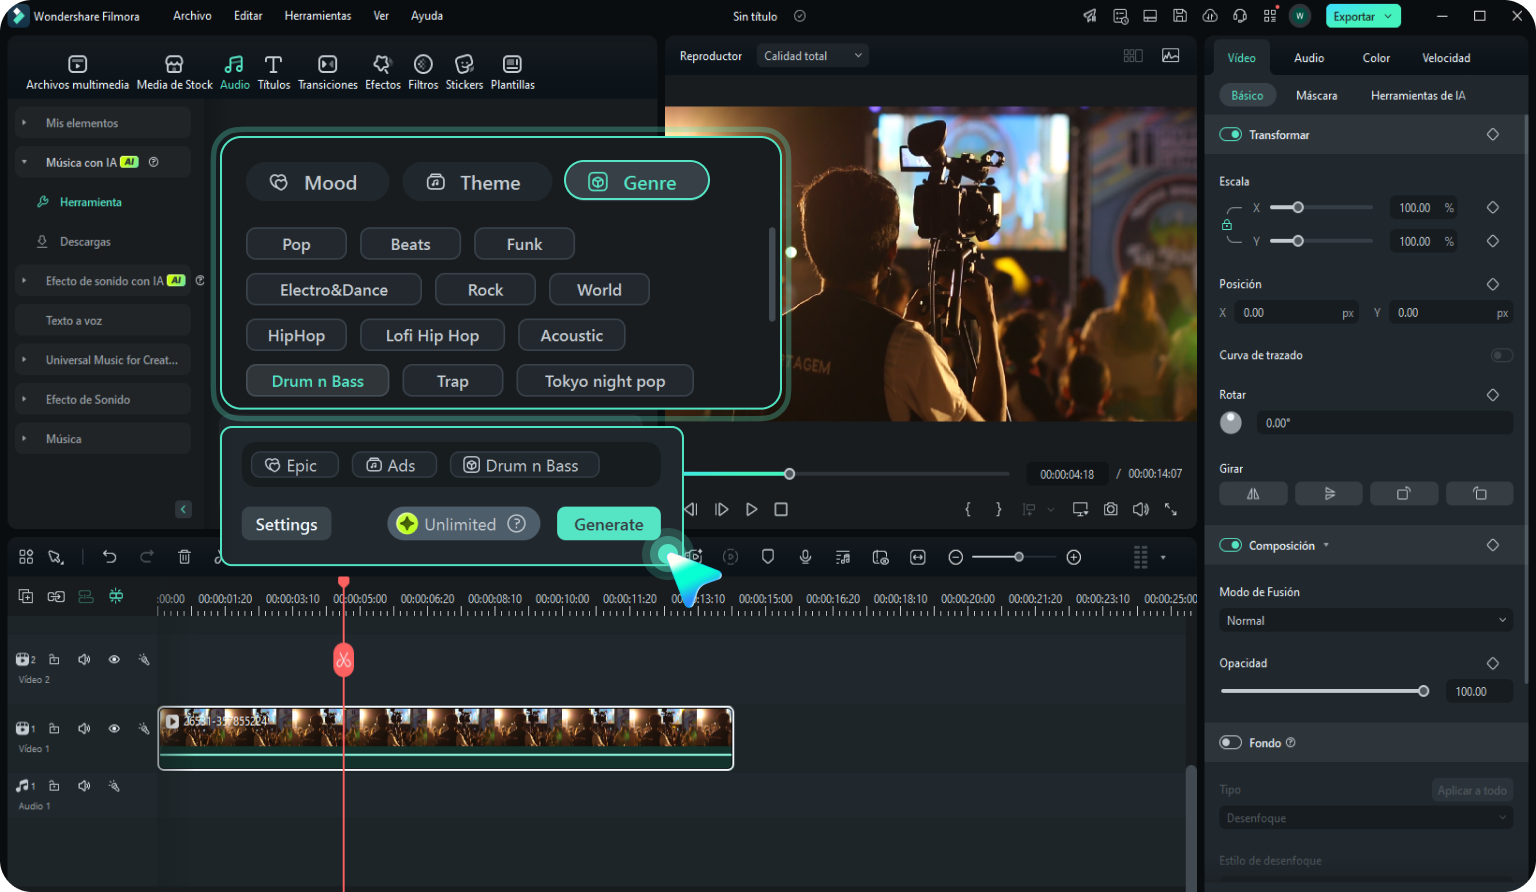Open the Filtros panel icon
Screen dimensions: 1536x892
coord(423,72)
